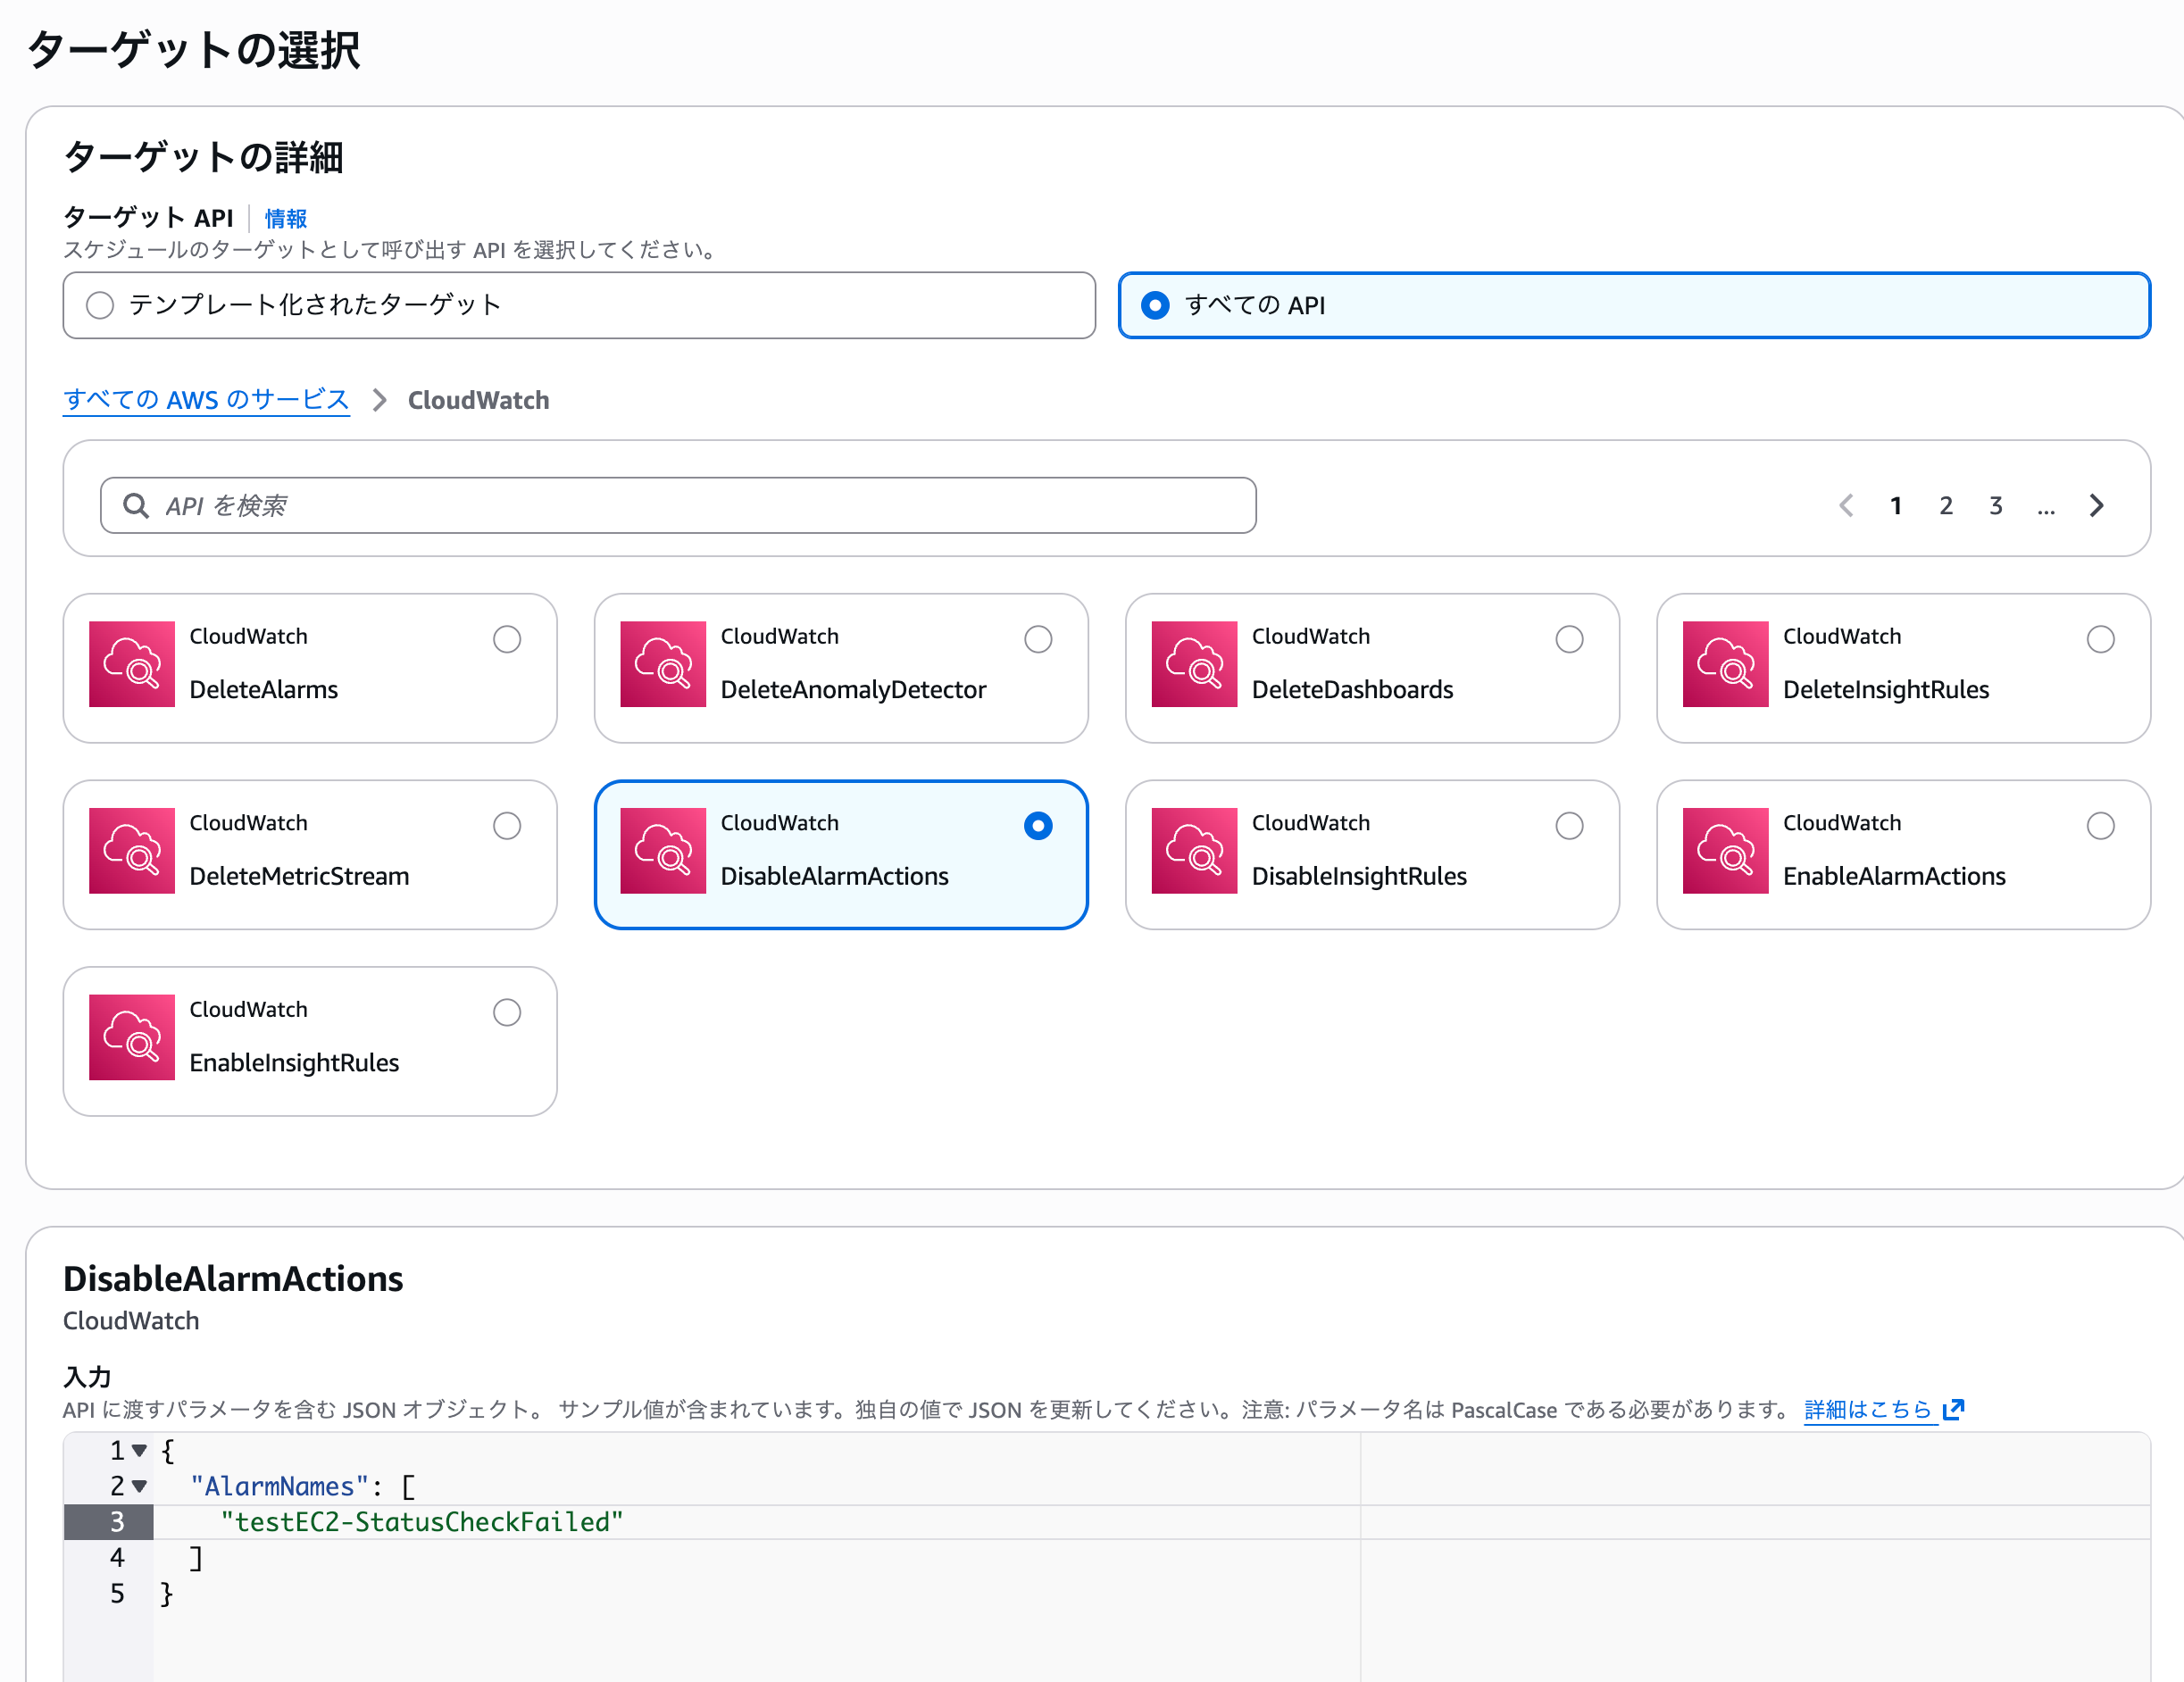Focus the API を検索 search field
The image size is (2184, 1682).
pos(700,506)
